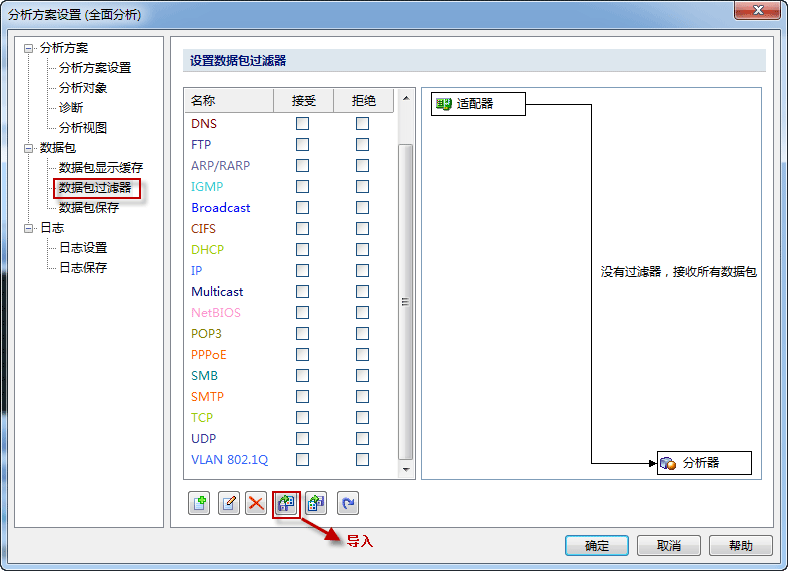
Task: Click the filter list vertical scrollbar
Action: (406, 300)
